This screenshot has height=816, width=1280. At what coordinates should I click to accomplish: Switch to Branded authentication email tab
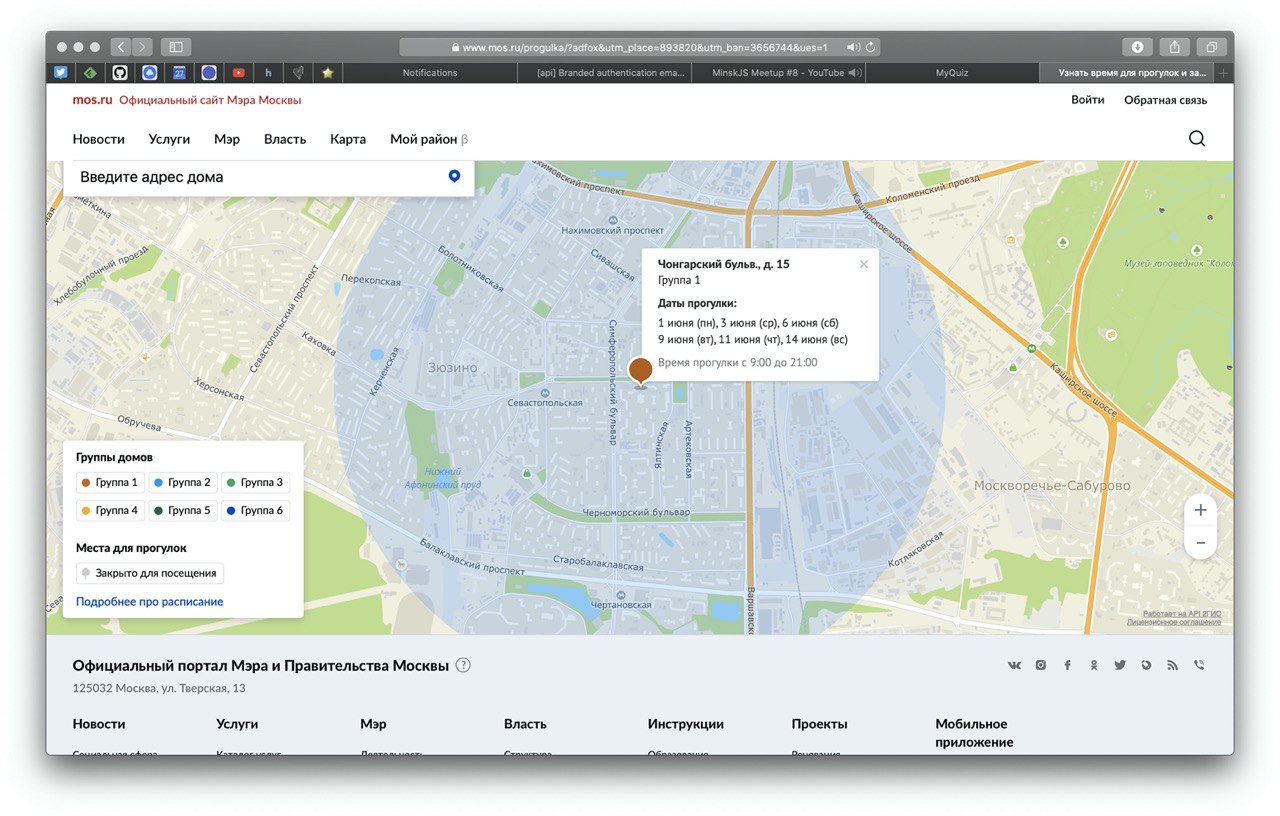pyautogui.click(x=604, y=73)
